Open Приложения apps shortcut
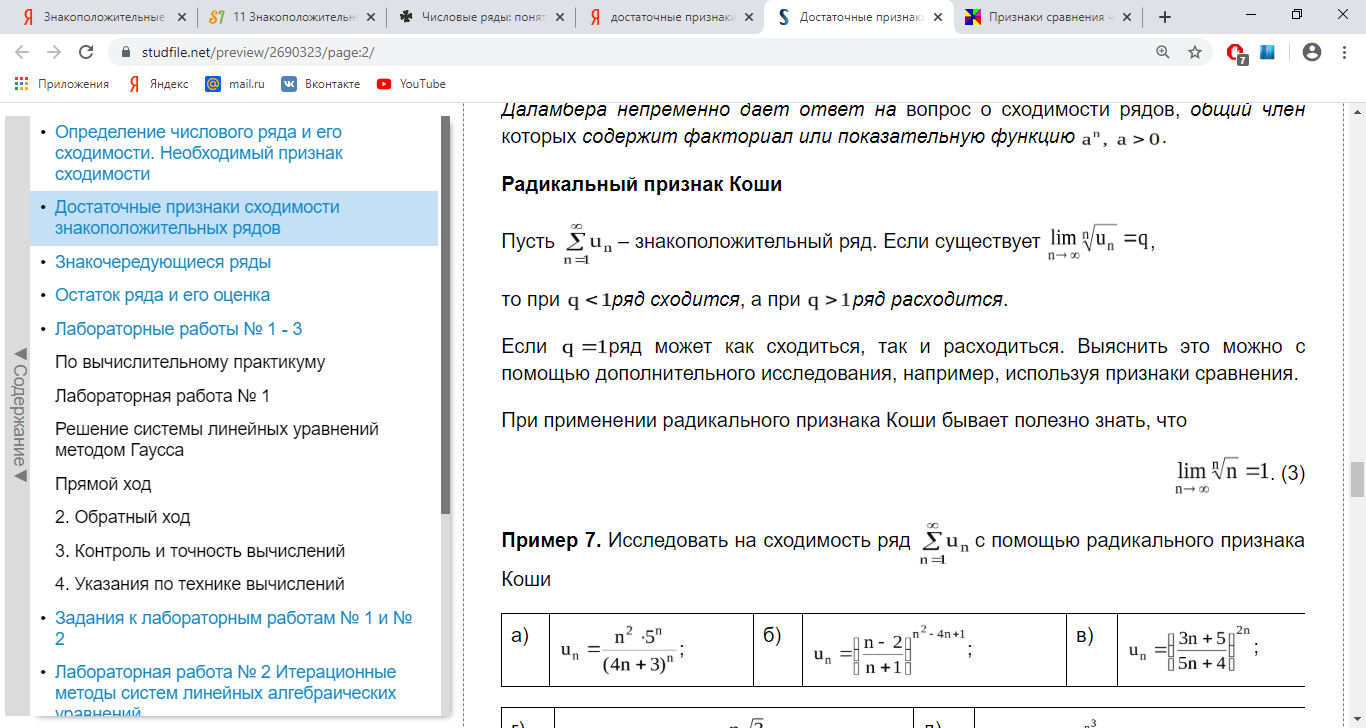1366x728 pixels. click(62, 84)
